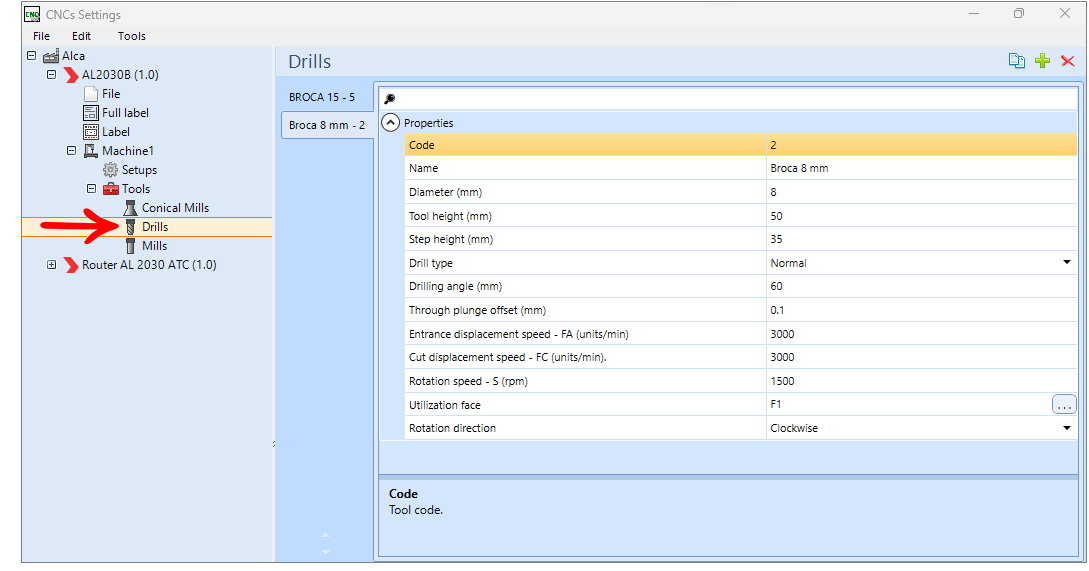The image size is (1089, 571).
Task: Edit the Cut displacement speed FC value
Action: (922, 357)
